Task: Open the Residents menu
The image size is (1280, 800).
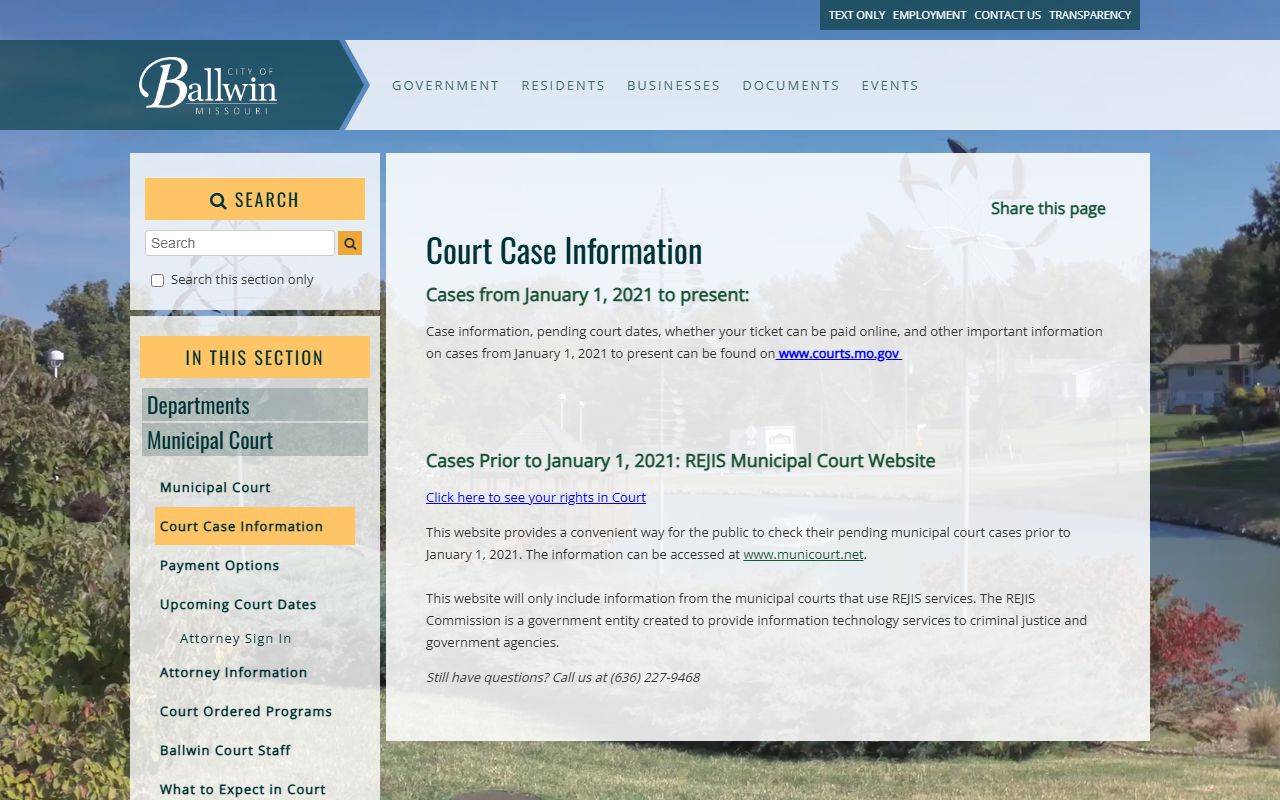Action: click(563, 85)
